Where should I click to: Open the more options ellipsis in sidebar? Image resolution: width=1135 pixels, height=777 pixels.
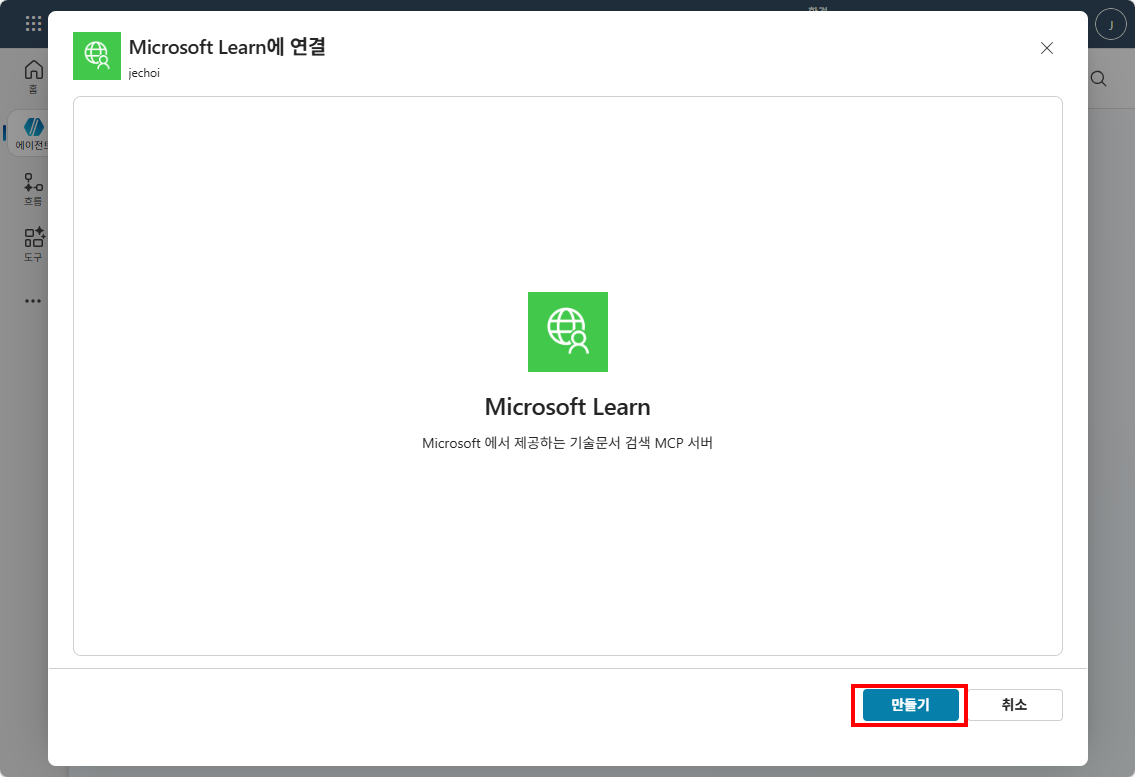point(33,301)
